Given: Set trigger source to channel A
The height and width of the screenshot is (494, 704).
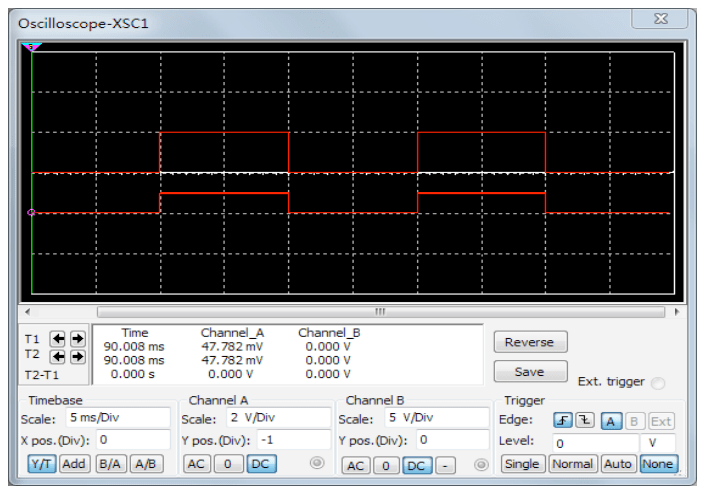Looking at the screenshot, I should 611,421.
